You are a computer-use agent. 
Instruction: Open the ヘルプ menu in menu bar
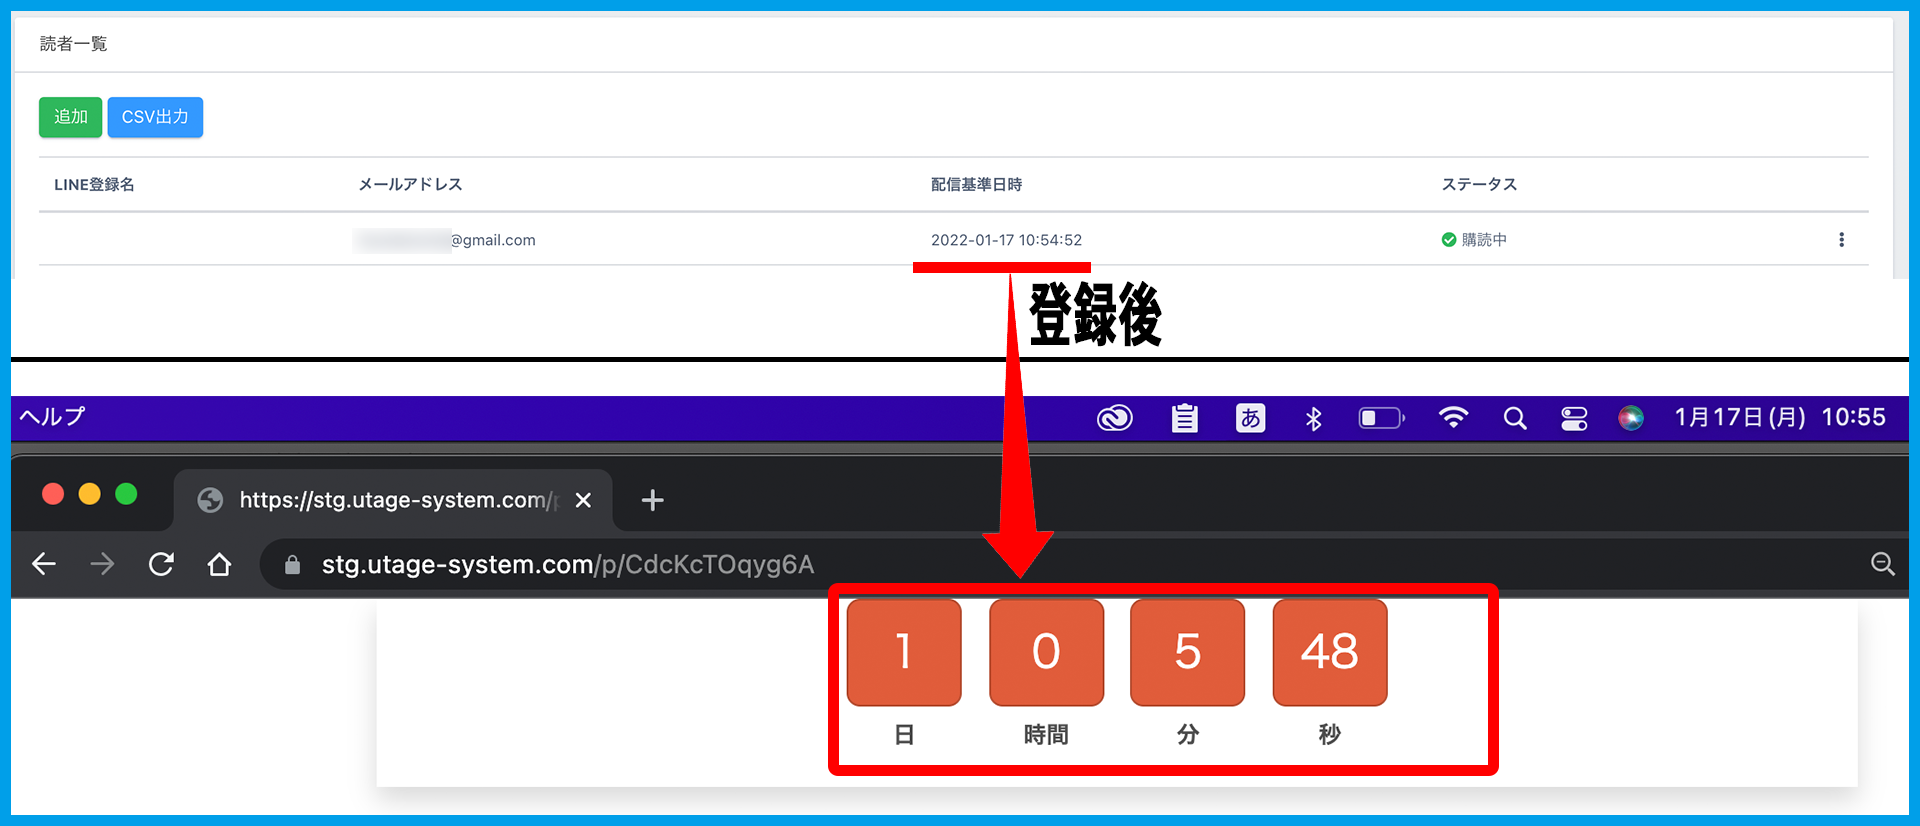[x=53, y=417]
